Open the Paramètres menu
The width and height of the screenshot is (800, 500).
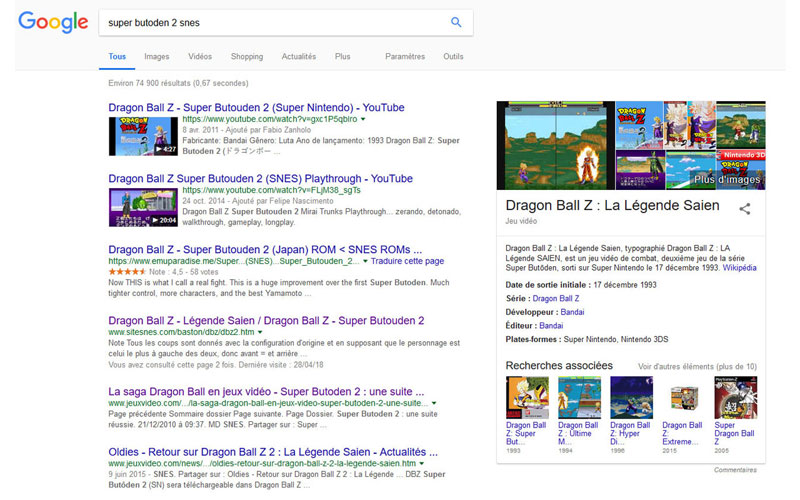(405, 57)
